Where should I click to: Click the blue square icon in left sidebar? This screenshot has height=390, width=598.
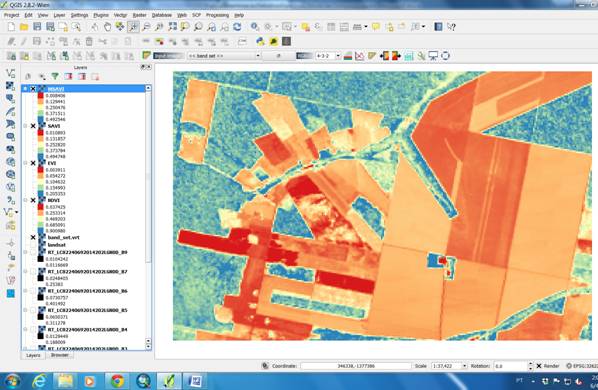pyautogui.click(x=11, y=294)
